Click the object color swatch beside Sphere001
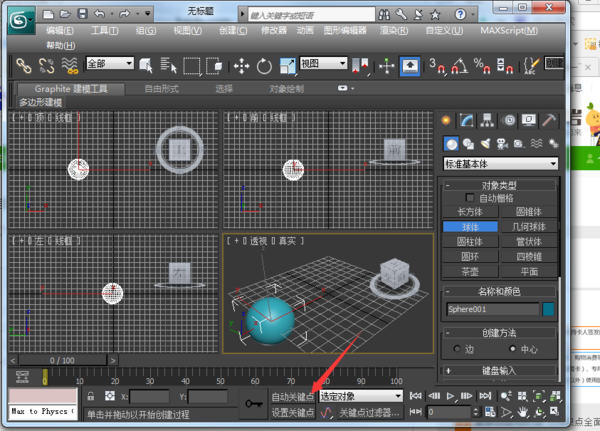Viewport: 600px width, 431px height. (548, 310)
